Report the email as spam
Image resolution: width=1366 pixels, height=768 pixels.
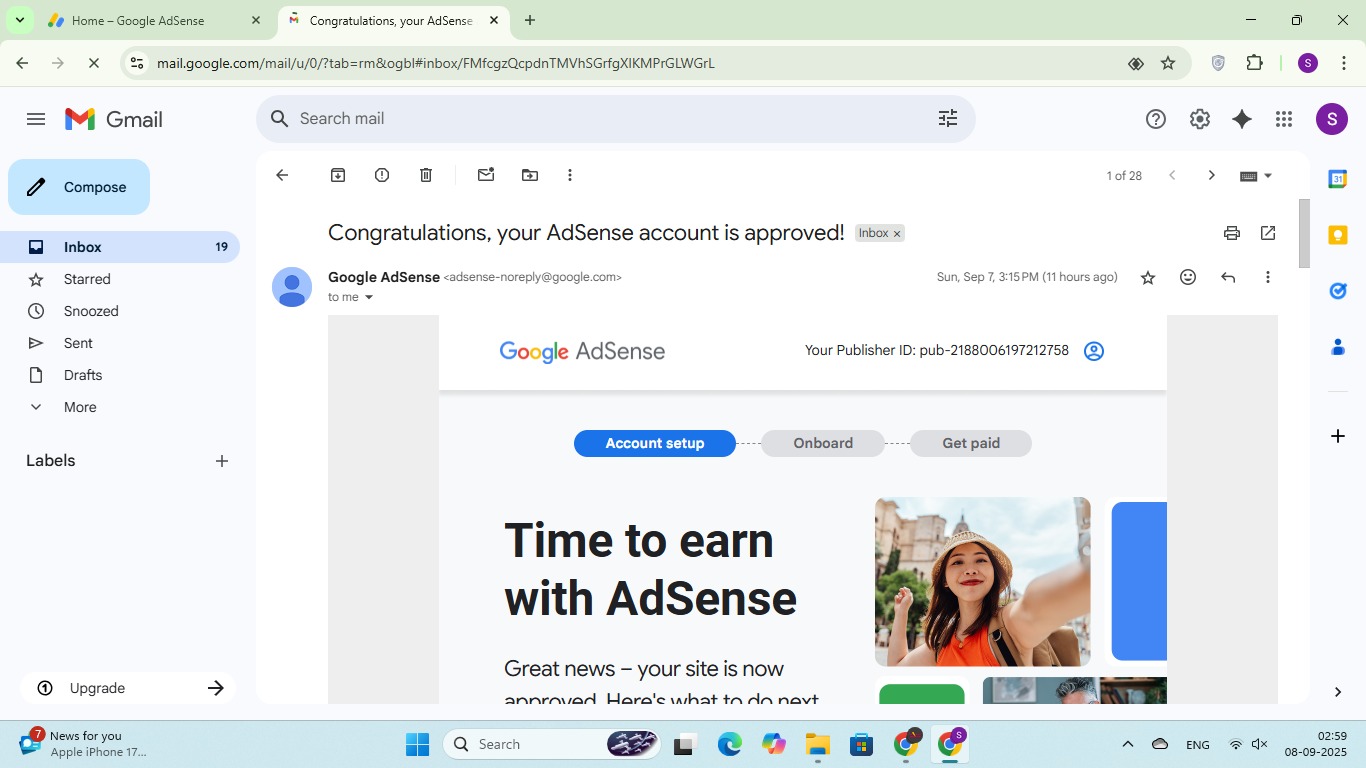pos(382,175)
